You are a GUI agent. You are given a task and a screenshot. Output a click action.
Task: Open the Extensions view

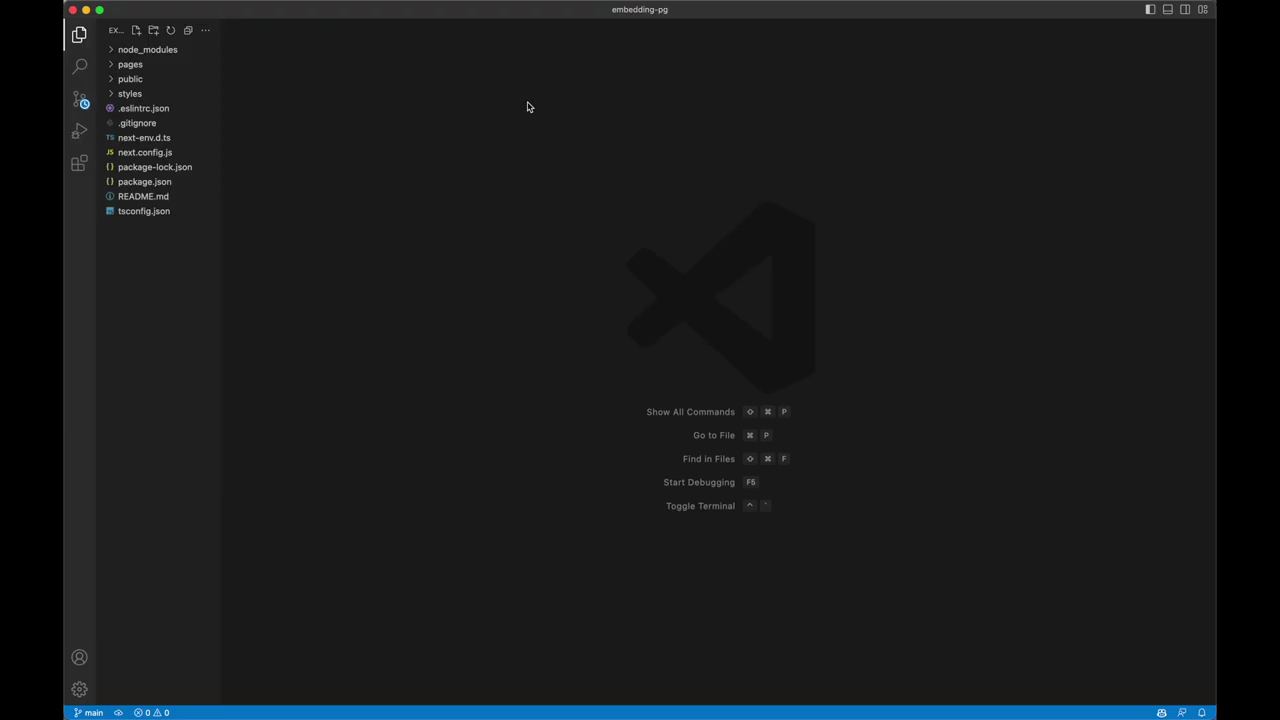pos(79,163)
